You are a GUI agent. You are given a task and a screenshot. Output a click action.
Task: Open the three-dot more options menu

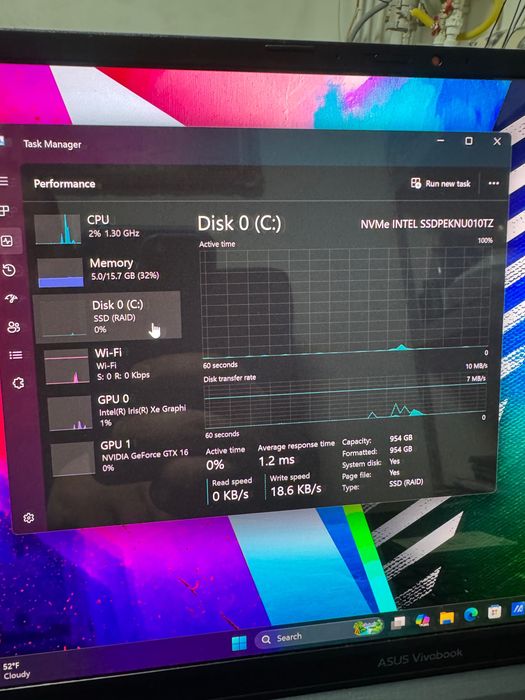493,183
